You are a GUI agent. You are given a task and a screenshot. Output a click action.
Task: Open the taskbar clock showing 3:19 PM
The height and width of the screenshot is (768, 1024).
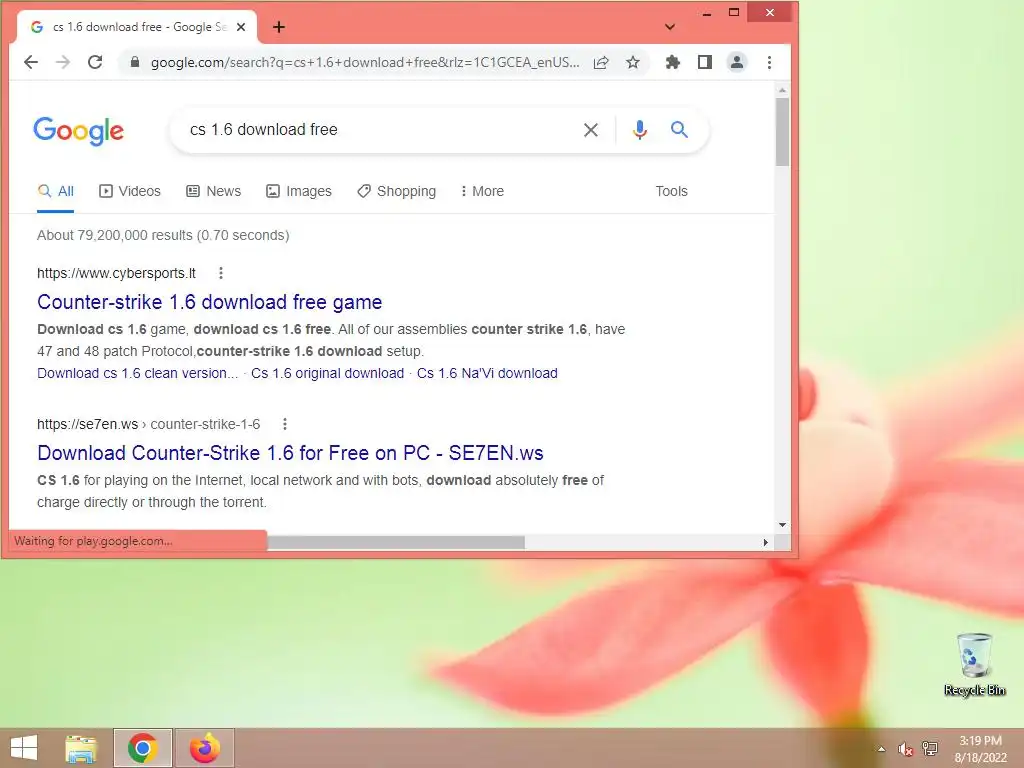point(980,749)
